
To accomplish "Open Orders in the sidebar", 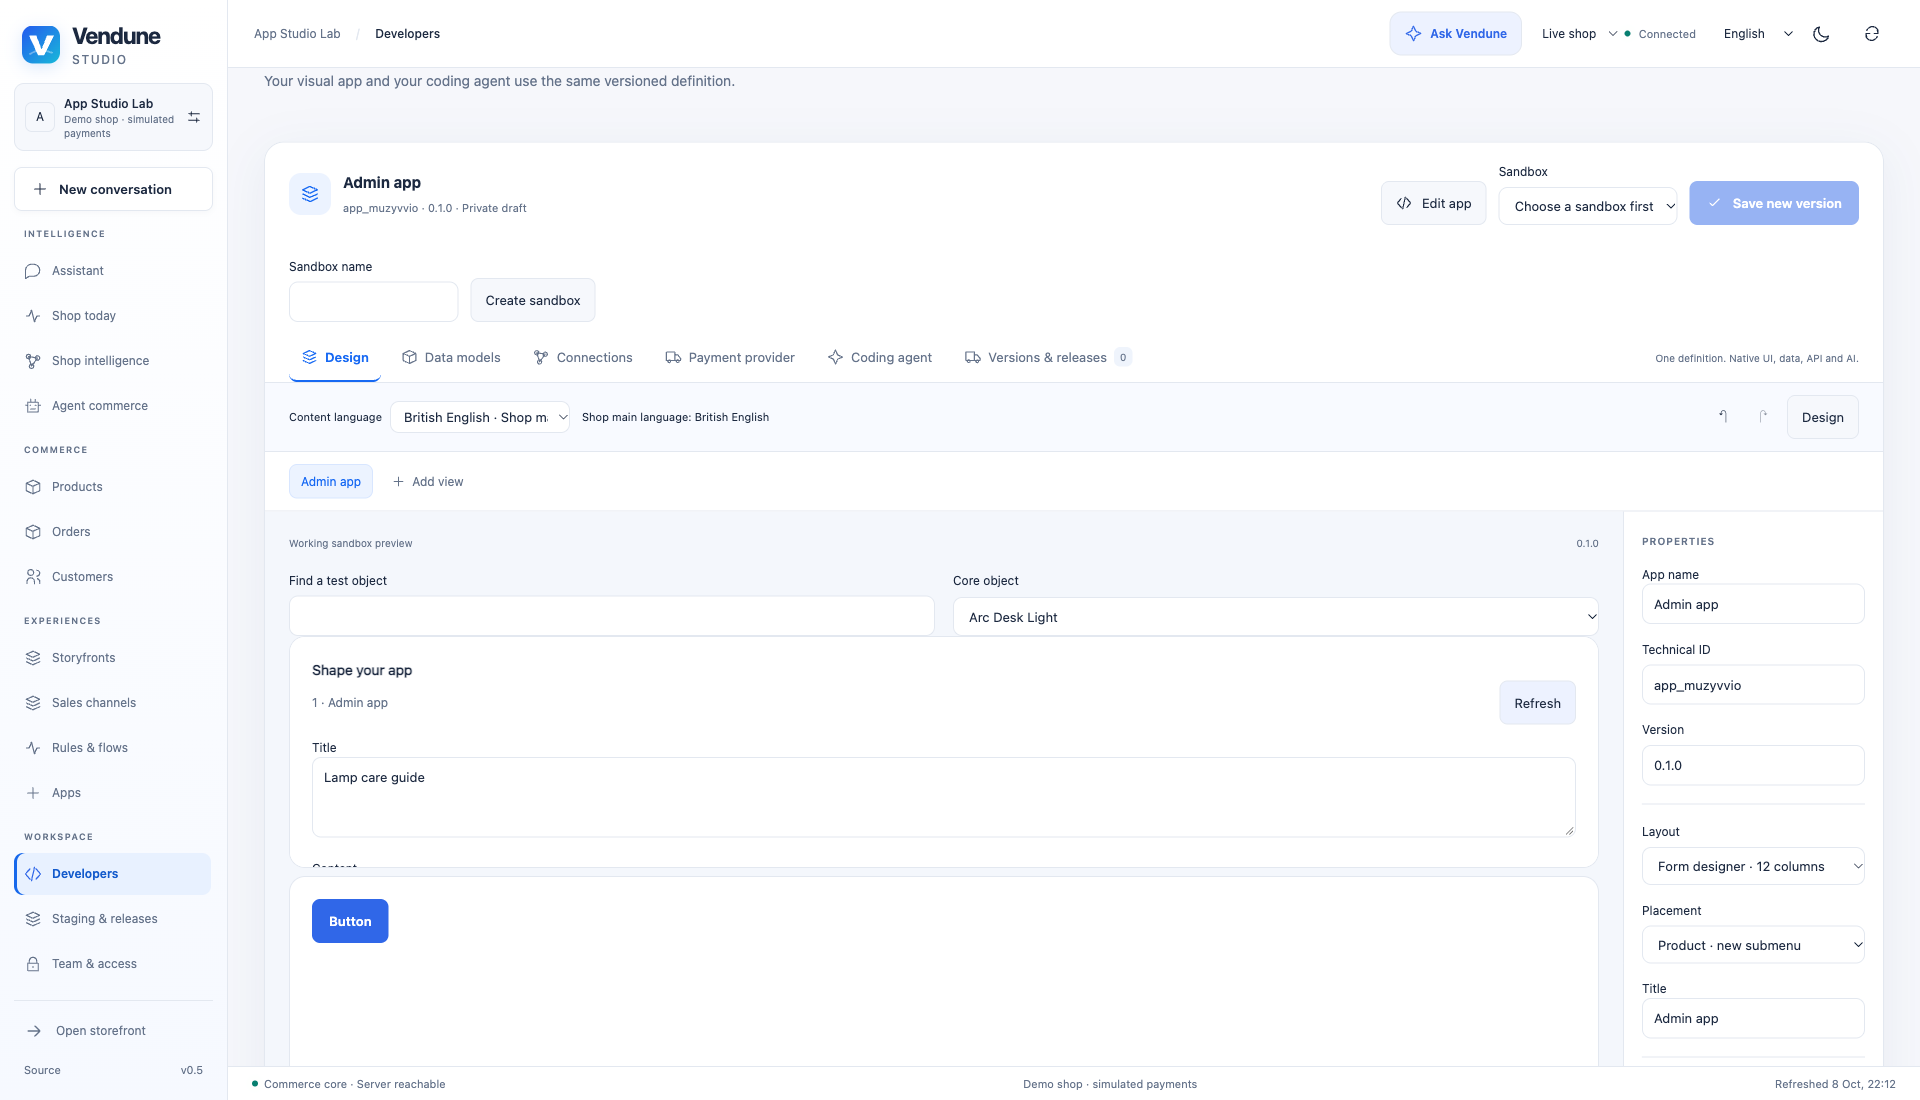I will [113, 532].
